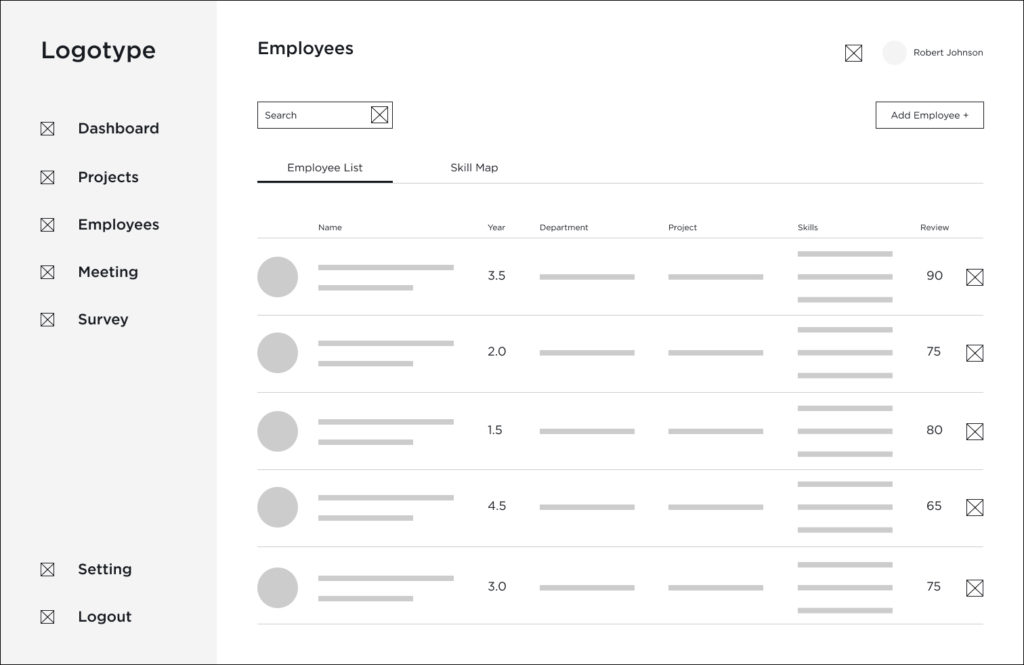Click action icon for employee with review 90
Screen dimensions: 1024x665
(974, 277)
